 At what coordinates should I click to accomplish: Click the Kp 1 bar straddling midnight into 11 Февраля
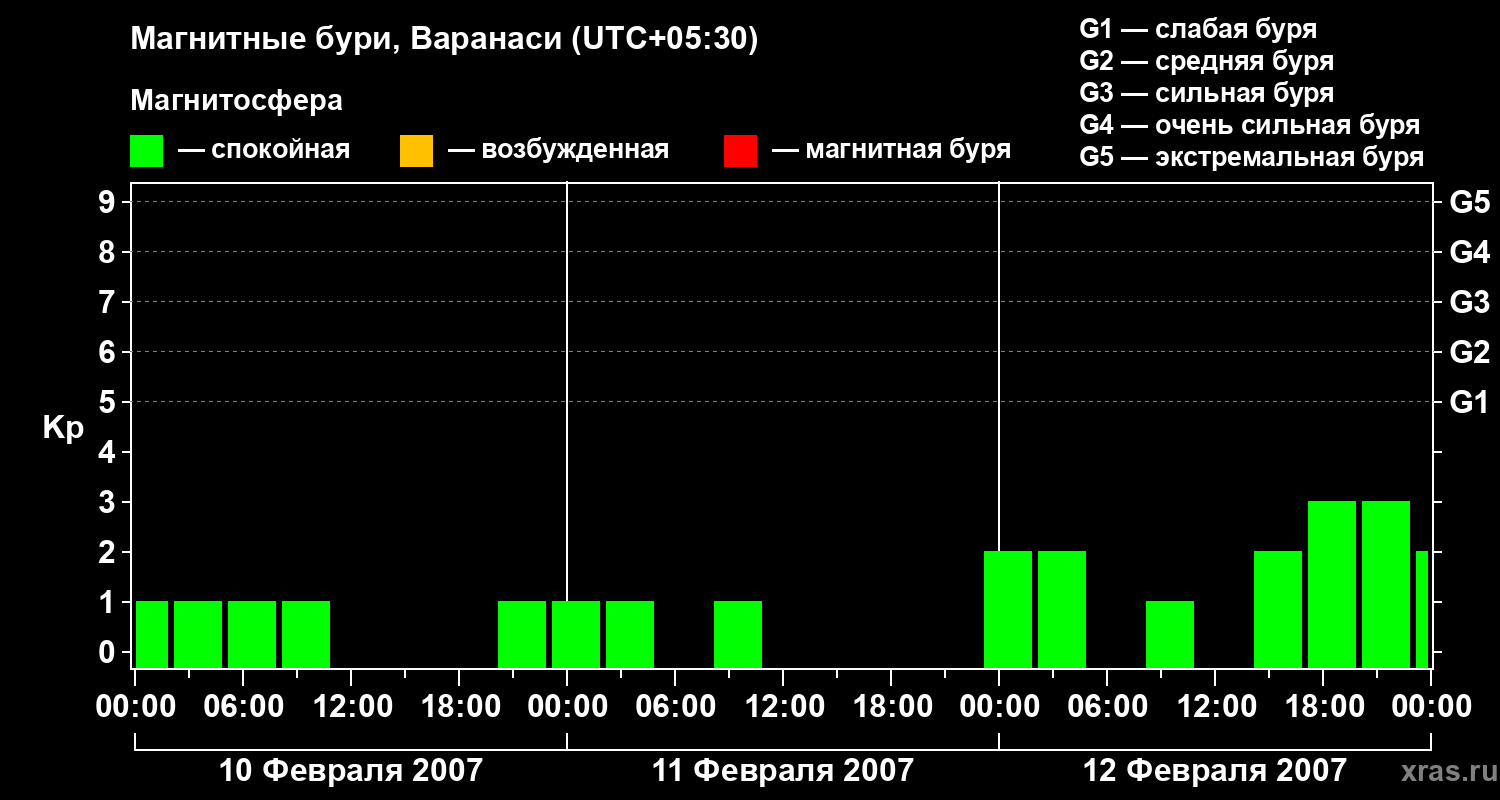pyautogui.click(x=576, y=634)
